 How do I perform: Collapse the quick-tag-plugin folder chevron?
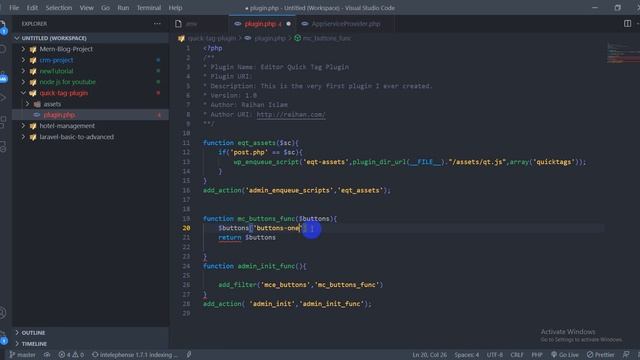click(23, 93)
